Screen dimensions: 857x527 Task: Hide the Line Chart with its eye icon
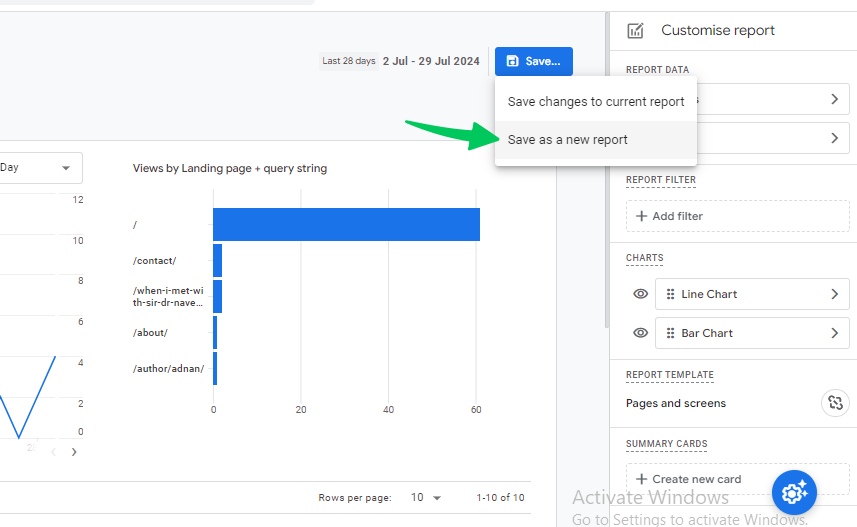click(x=641, y=294)
